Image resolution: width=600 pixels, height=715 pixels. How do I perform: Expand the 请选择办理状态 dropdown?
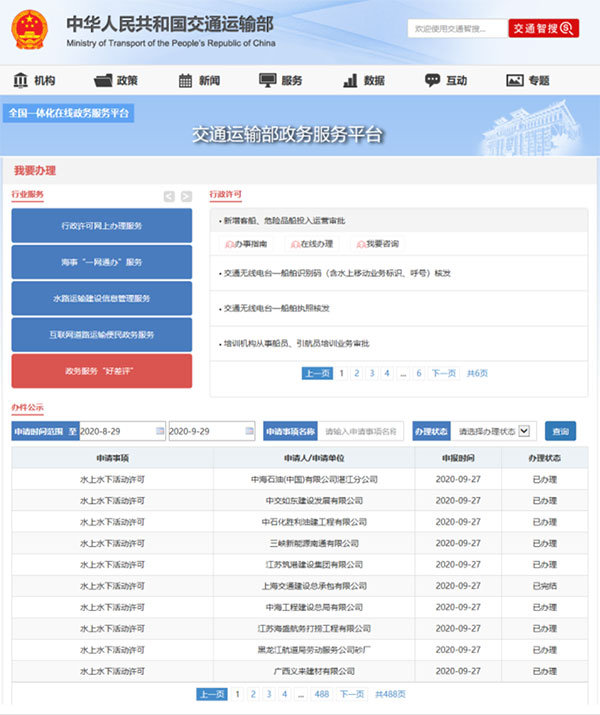(x=523, y=431)
